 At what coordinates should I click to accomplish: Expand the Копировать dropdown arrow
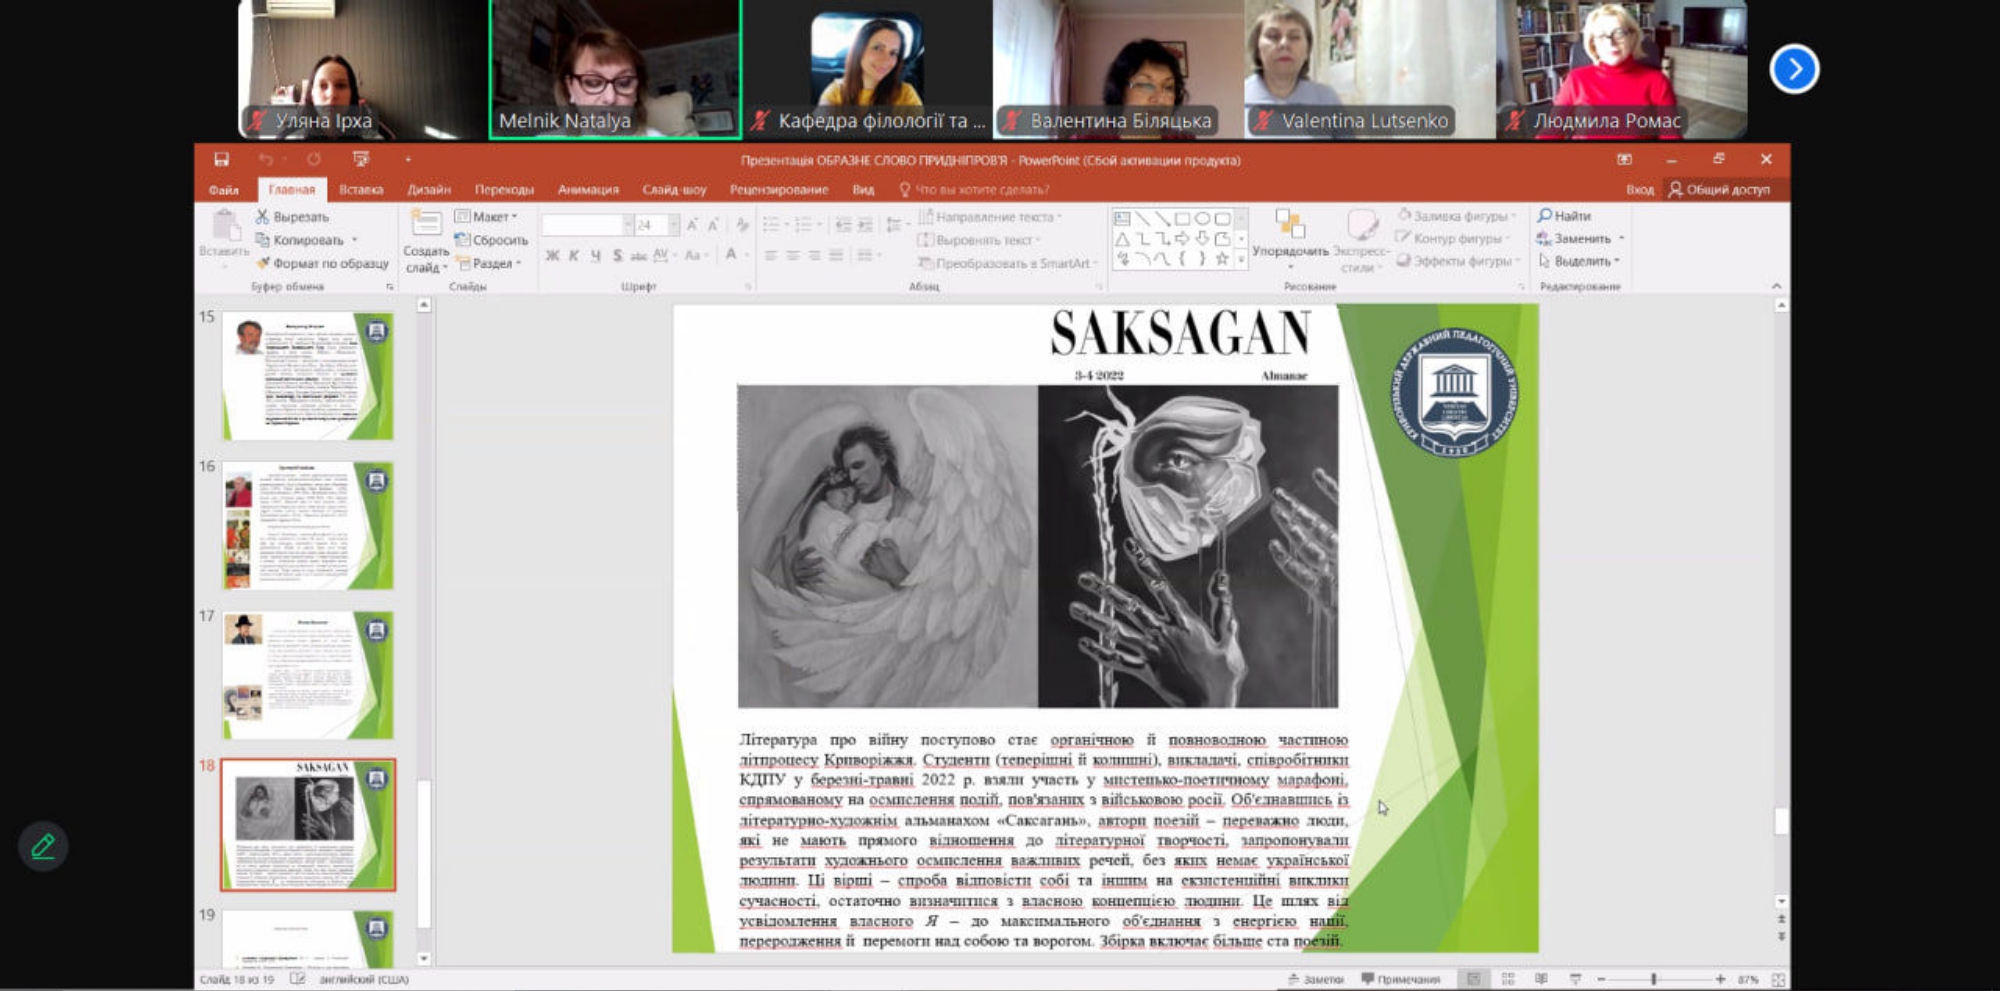355,240
